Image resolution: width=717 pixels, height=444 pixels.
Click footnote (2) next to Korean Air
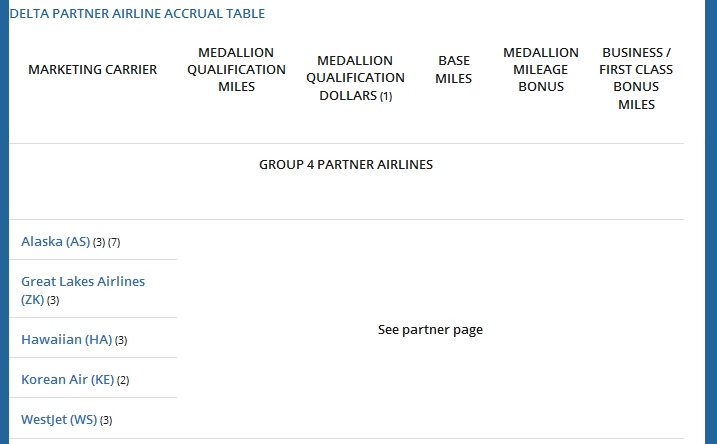point(124,381)
